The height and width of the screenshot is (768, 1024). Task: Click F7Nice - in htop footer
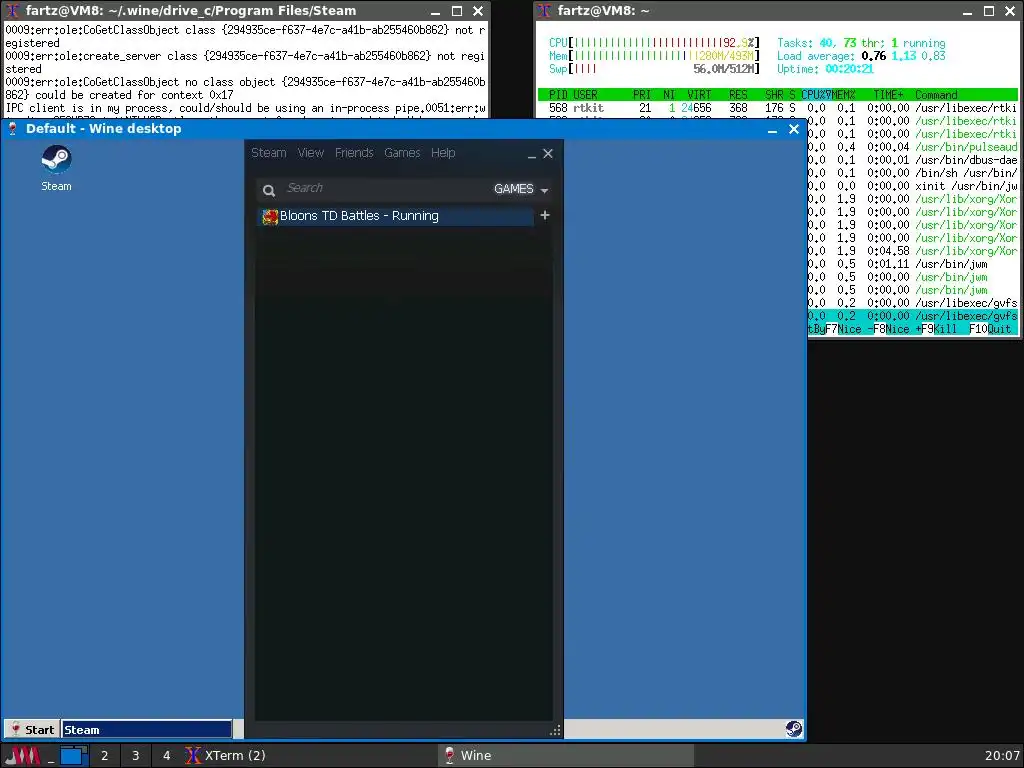[848, 329]
